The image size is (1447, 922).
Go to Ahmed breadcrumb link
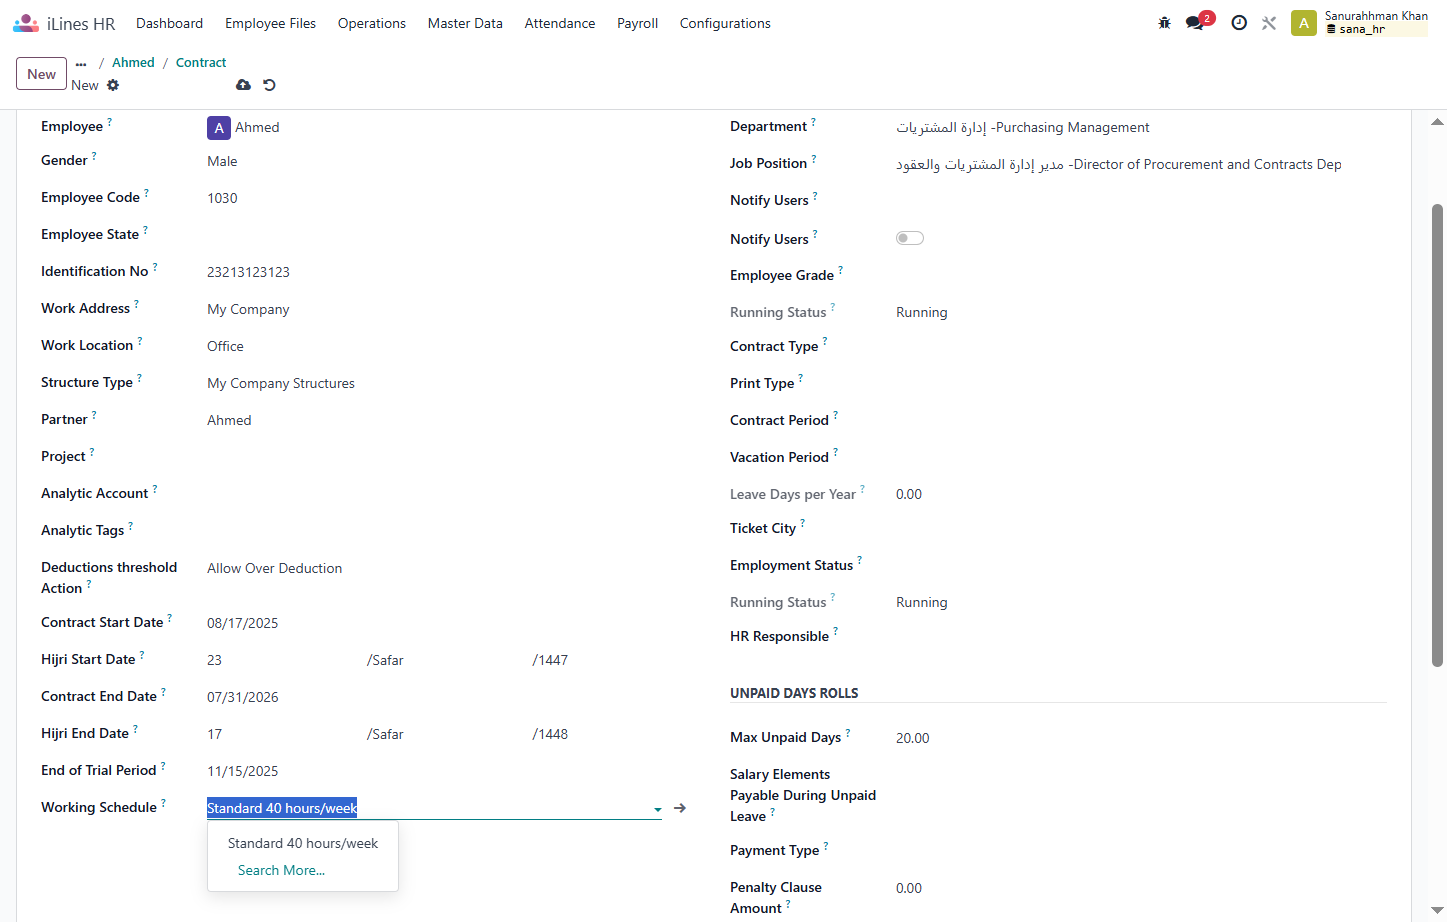[x=133, y=62]
